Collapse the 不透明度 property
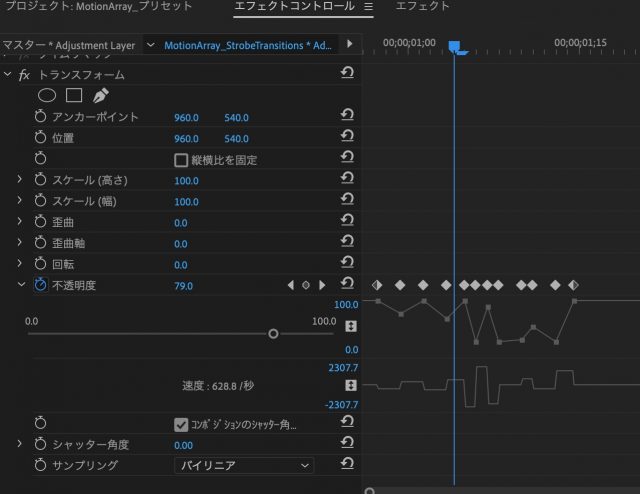Image resolution: width=640 pixels, height=494 pixels. click(x=19, y=285)
